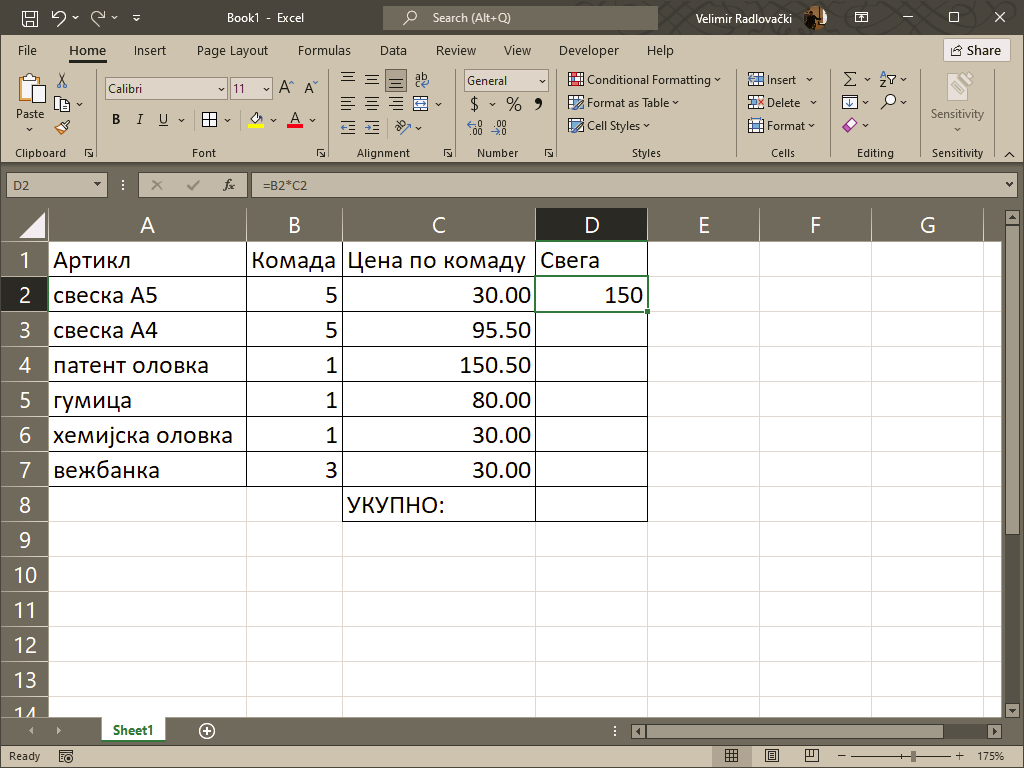Click the Increase Font Size icon
This screenshot has height=768, width=1024.
286,89
